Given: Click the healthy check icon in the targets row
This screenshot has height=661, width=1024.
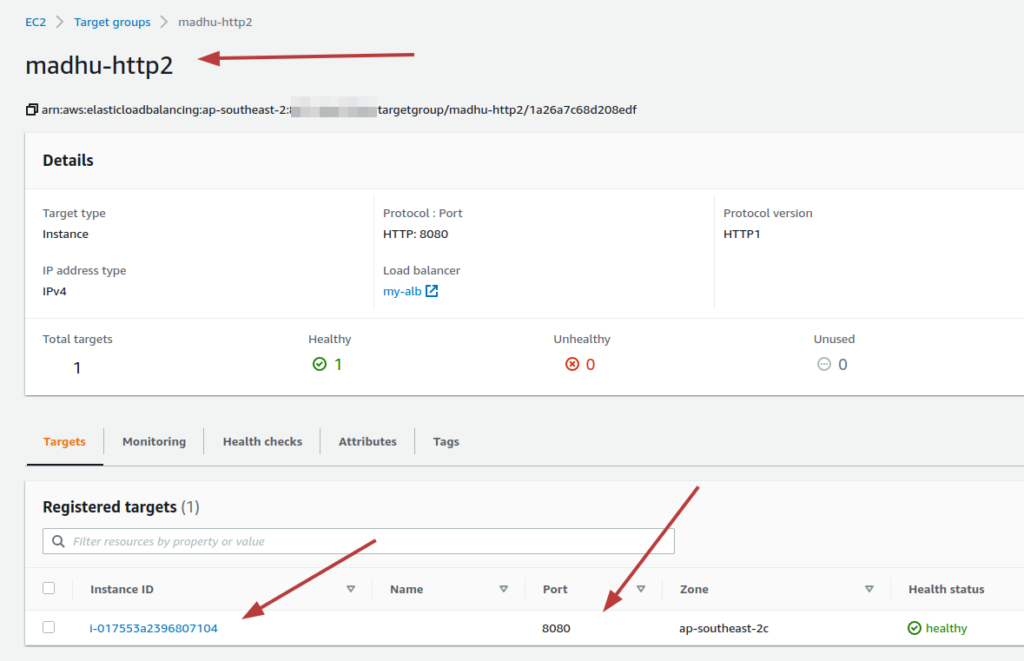Looking at the screenshot, I should point(913,628).
